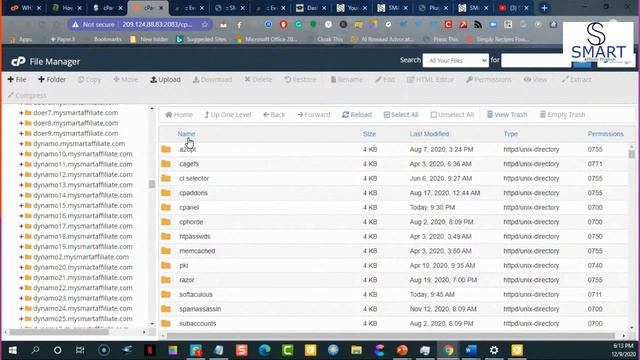Create a new file with File button

click(17, 80)
